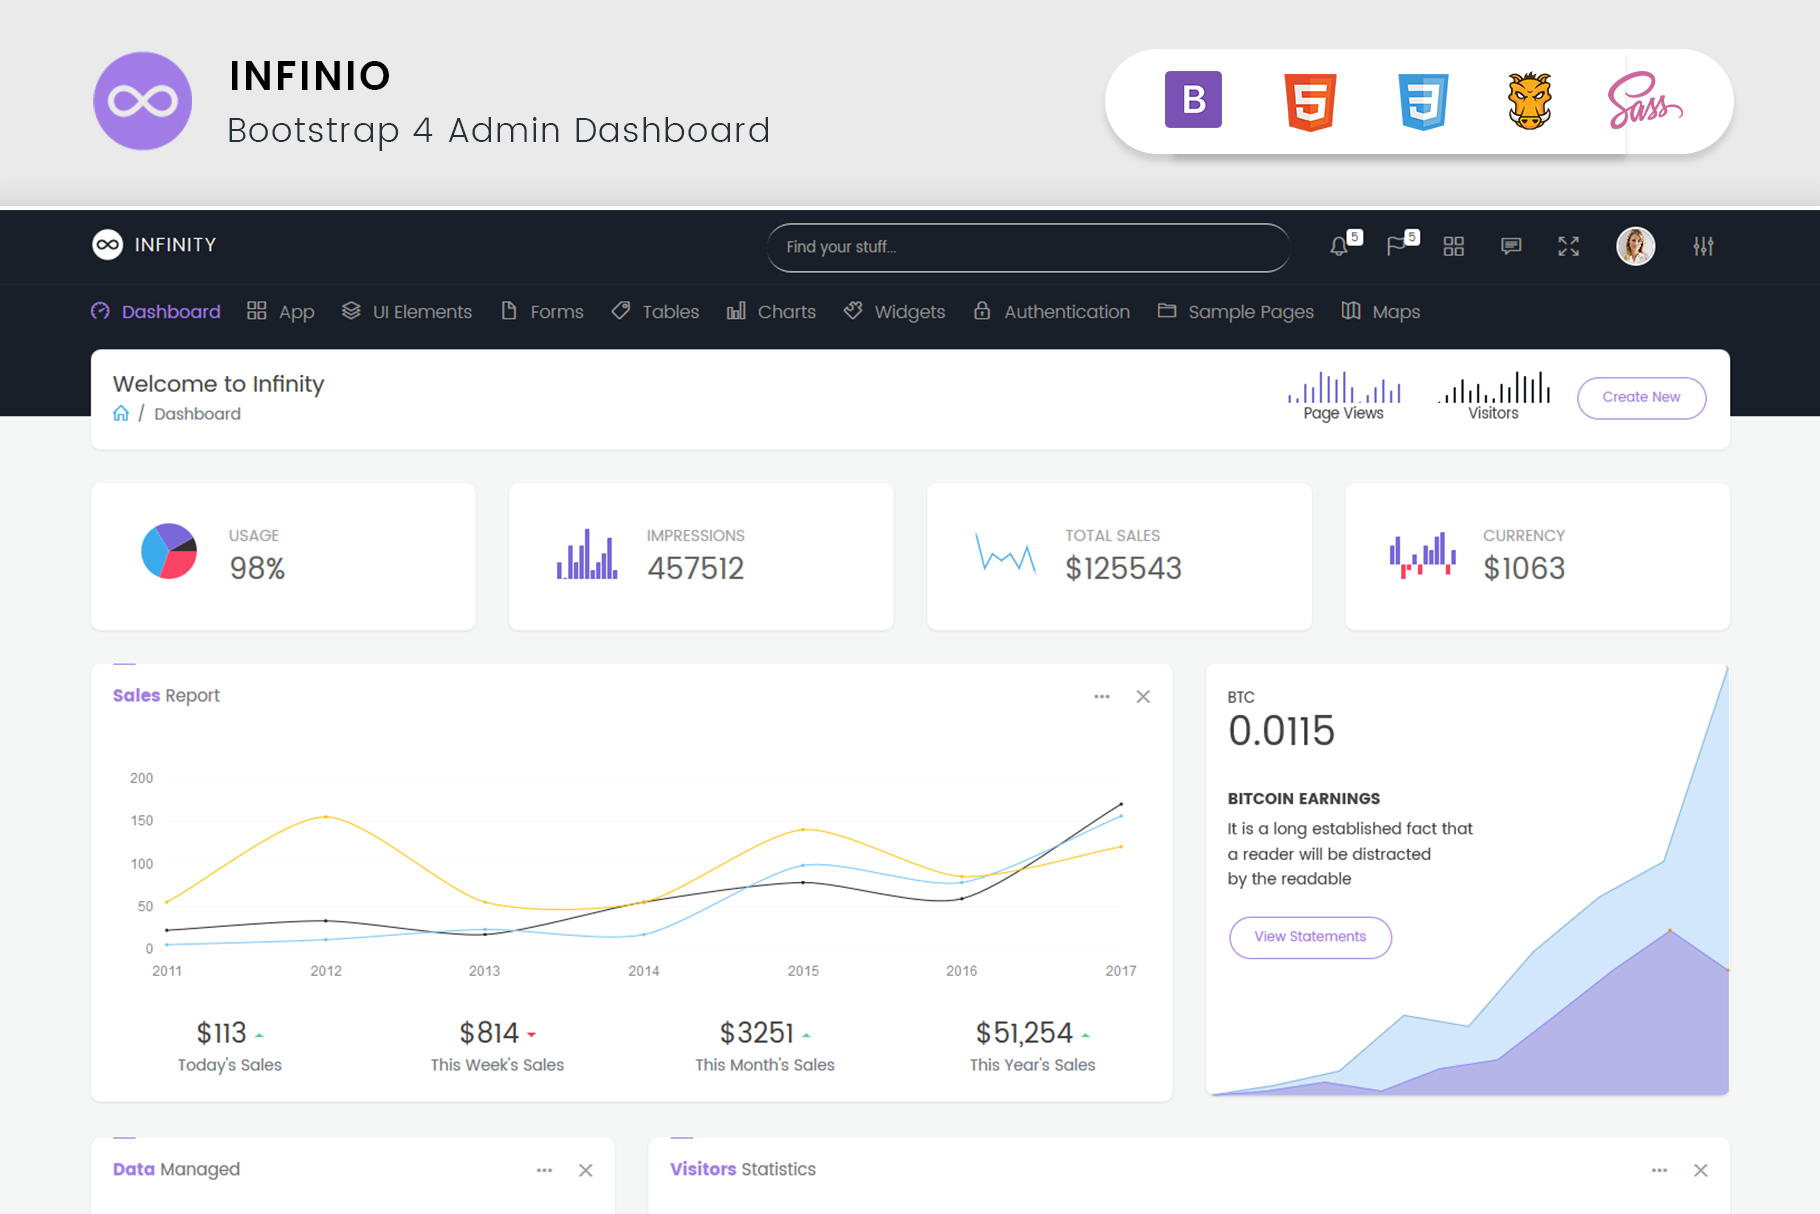Toggle fullscreen mode icon

click(1568, 247)
